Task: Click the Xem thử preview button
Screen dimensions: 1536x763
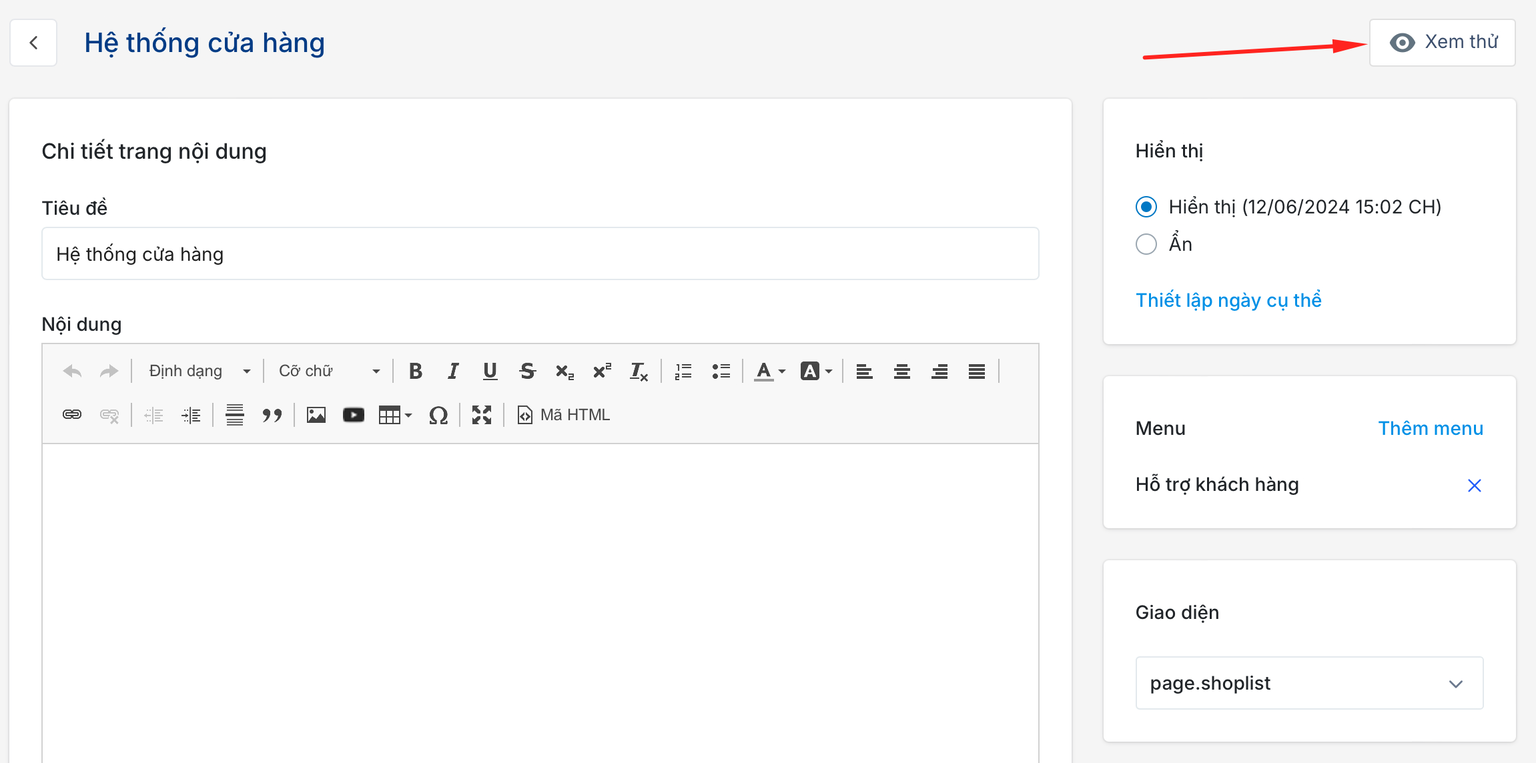Action: tap(1442, 42)
